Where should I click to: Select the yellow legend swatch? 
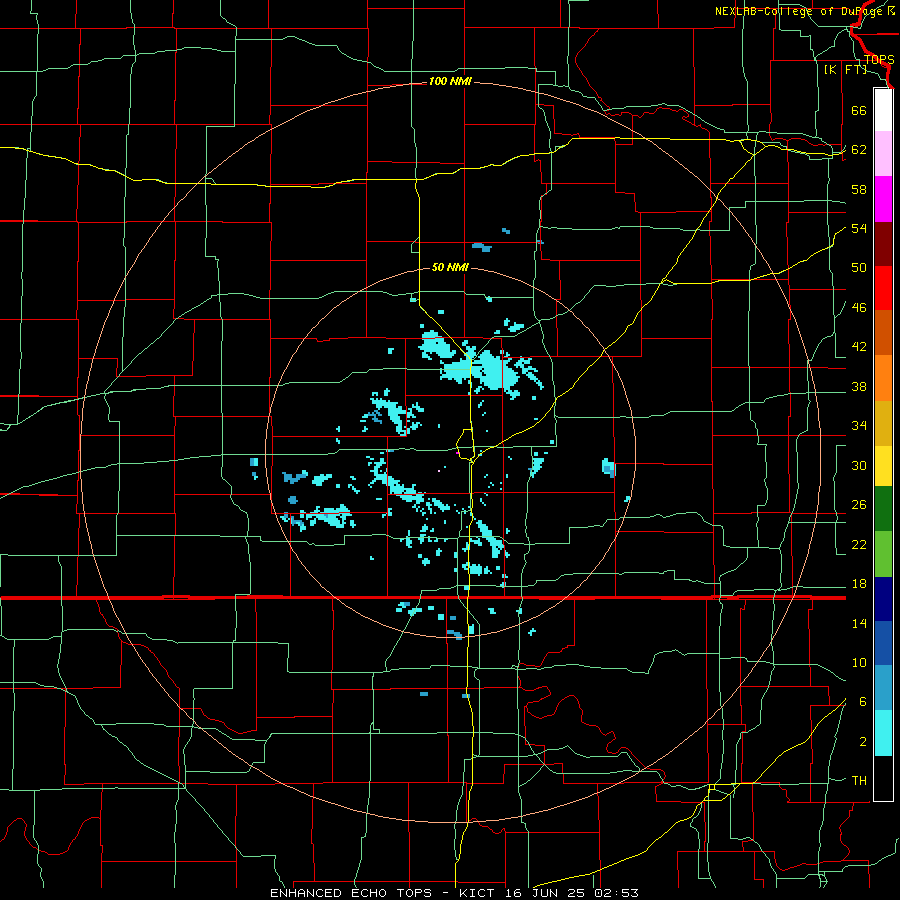pyautogui.click(x=883, y=465)
